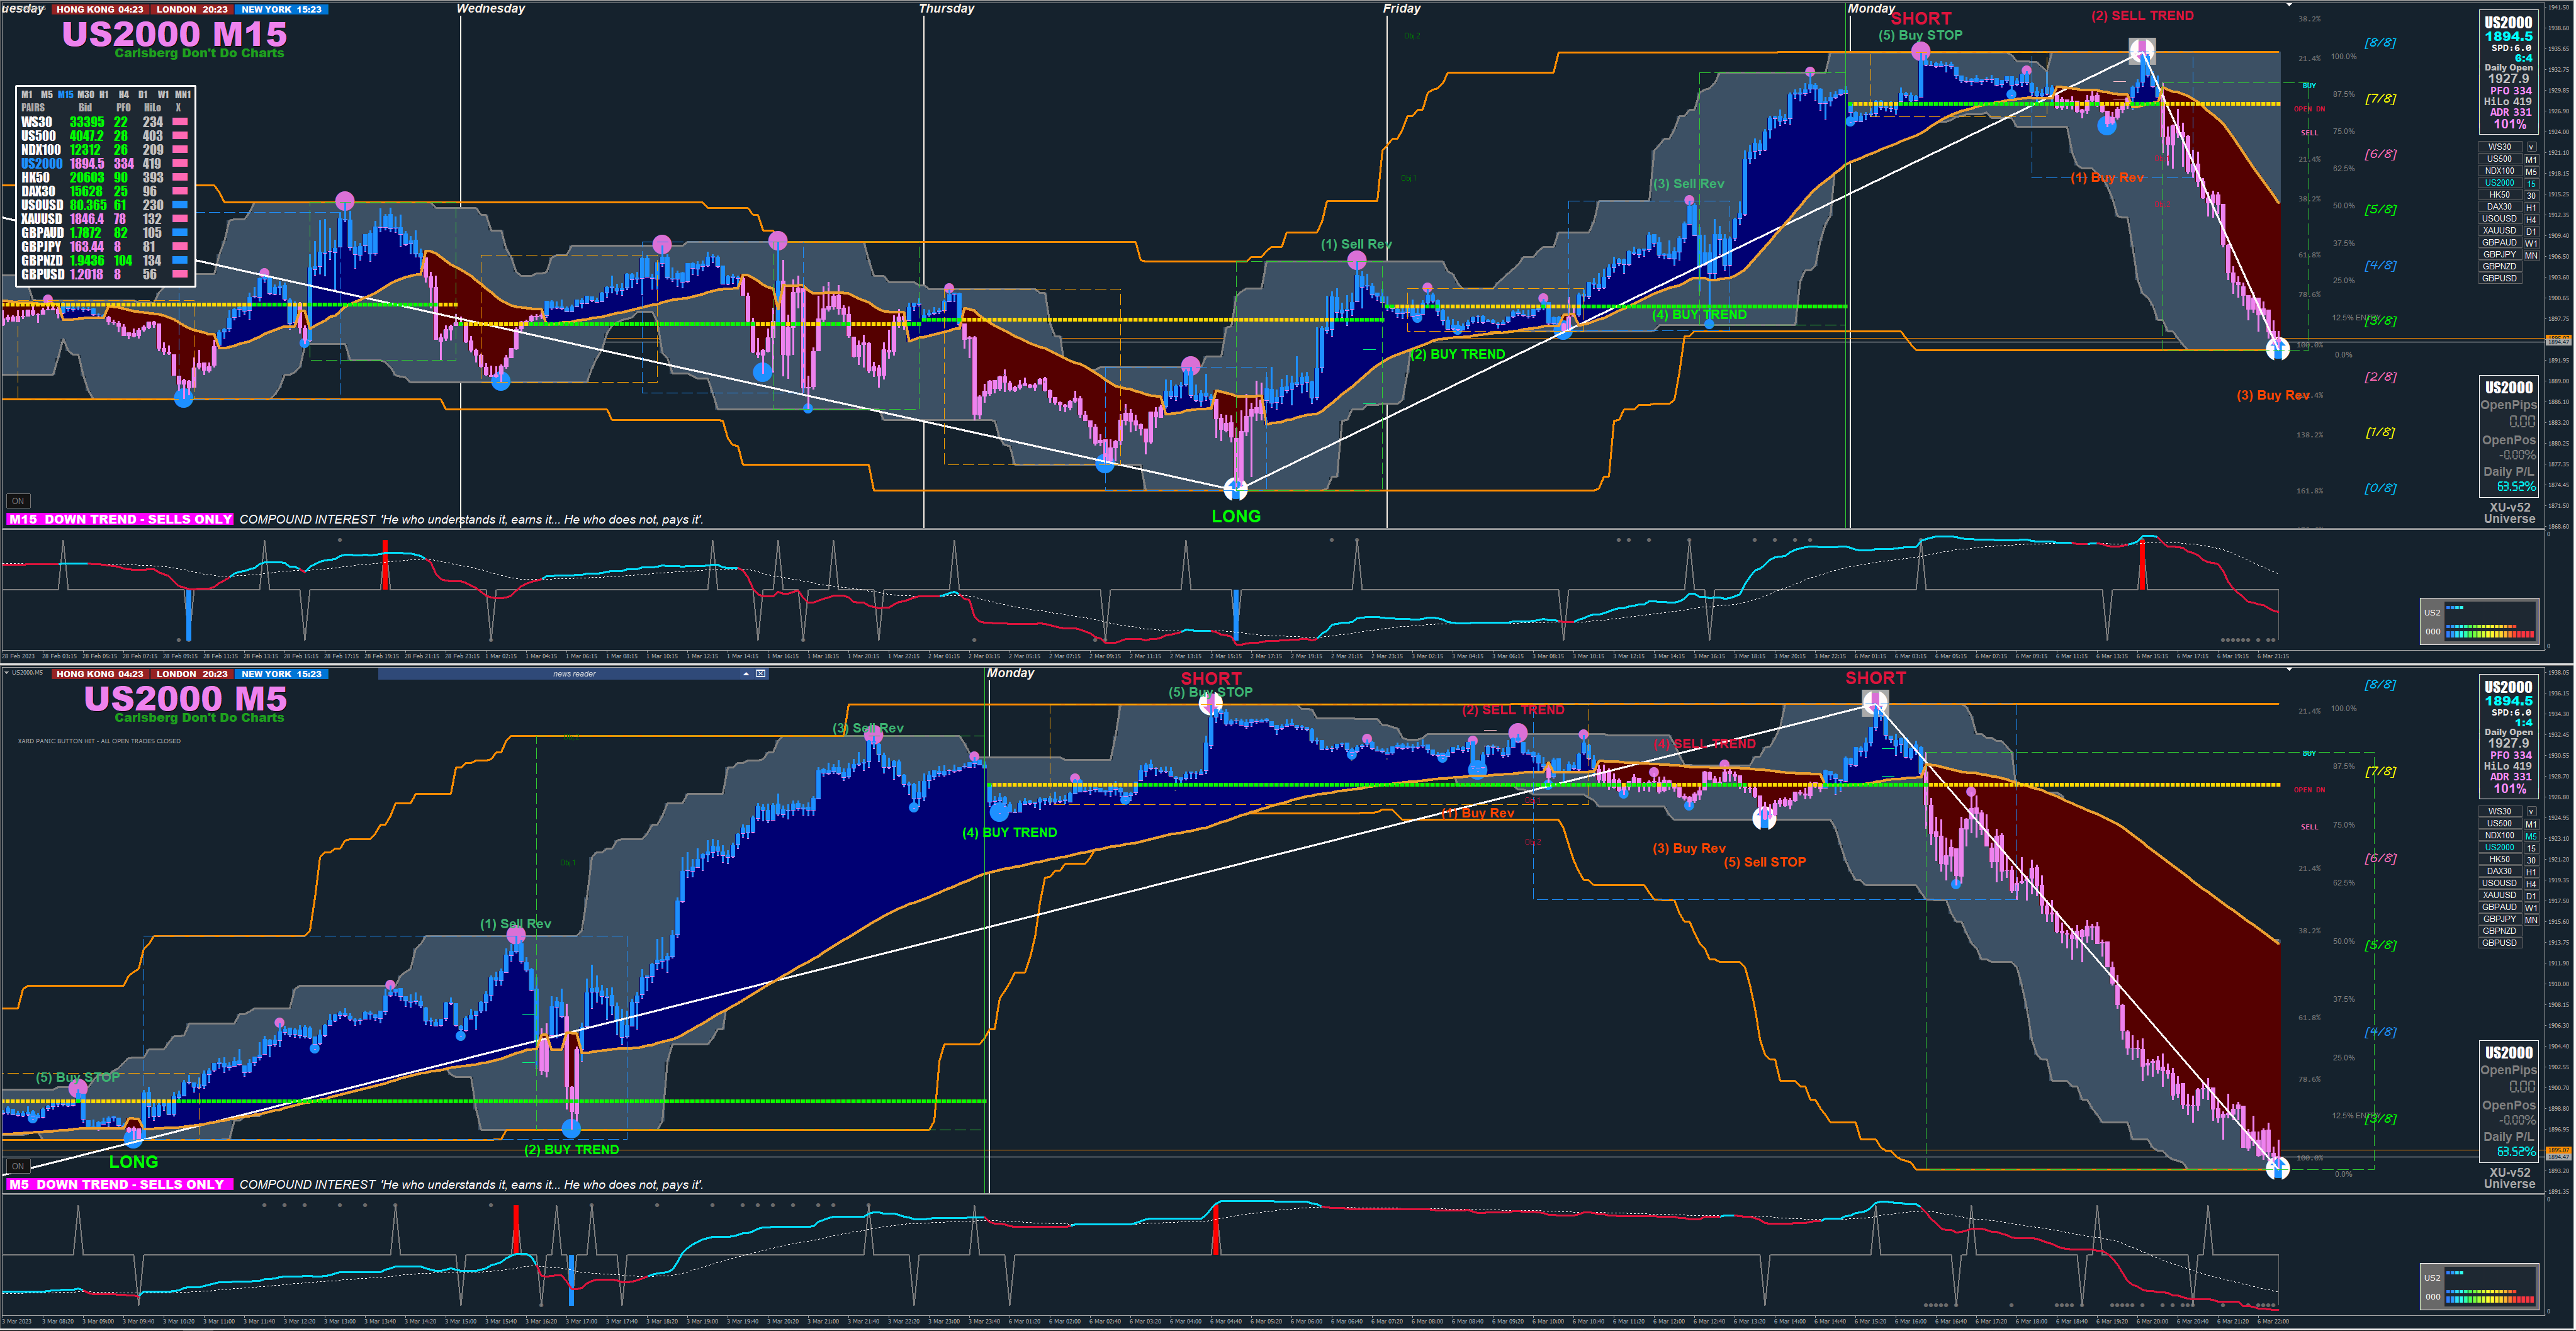Click the blue spike on lower oscillator

tap(571, 1281)
